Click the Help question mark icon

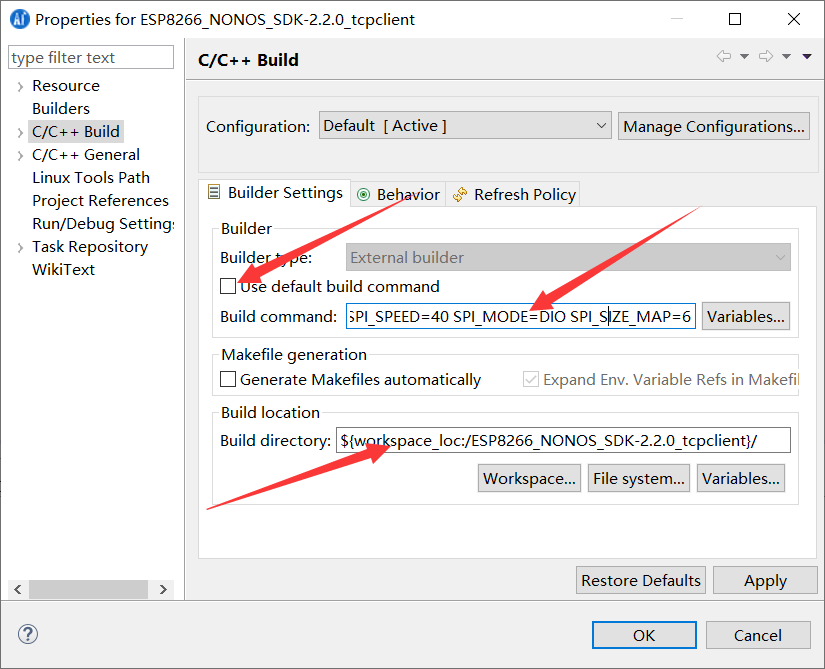click(x=27, y=634)
